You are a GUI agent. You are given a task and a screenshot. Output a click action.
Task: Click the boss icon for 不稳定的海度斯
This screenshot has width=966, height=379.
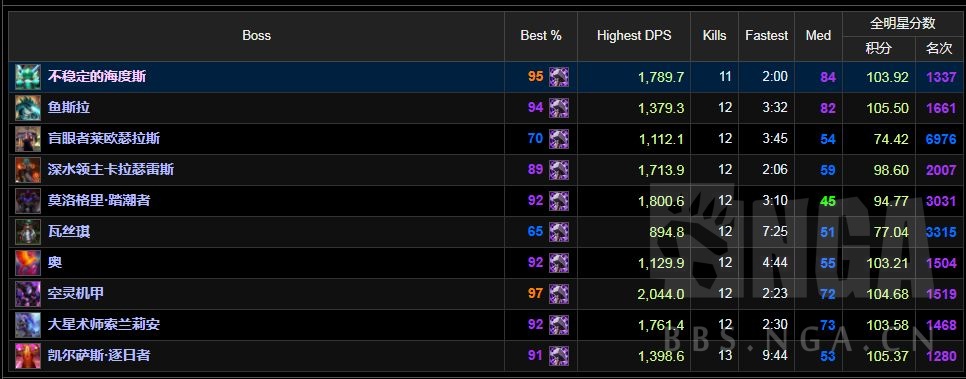[x=28, y=77]
